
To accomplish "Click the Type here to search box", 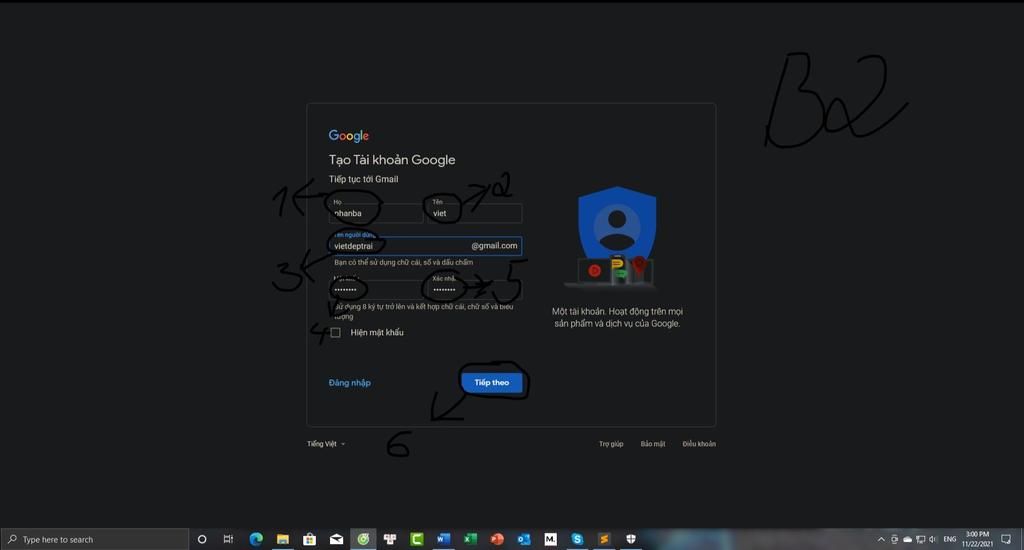I will point(95,539).
